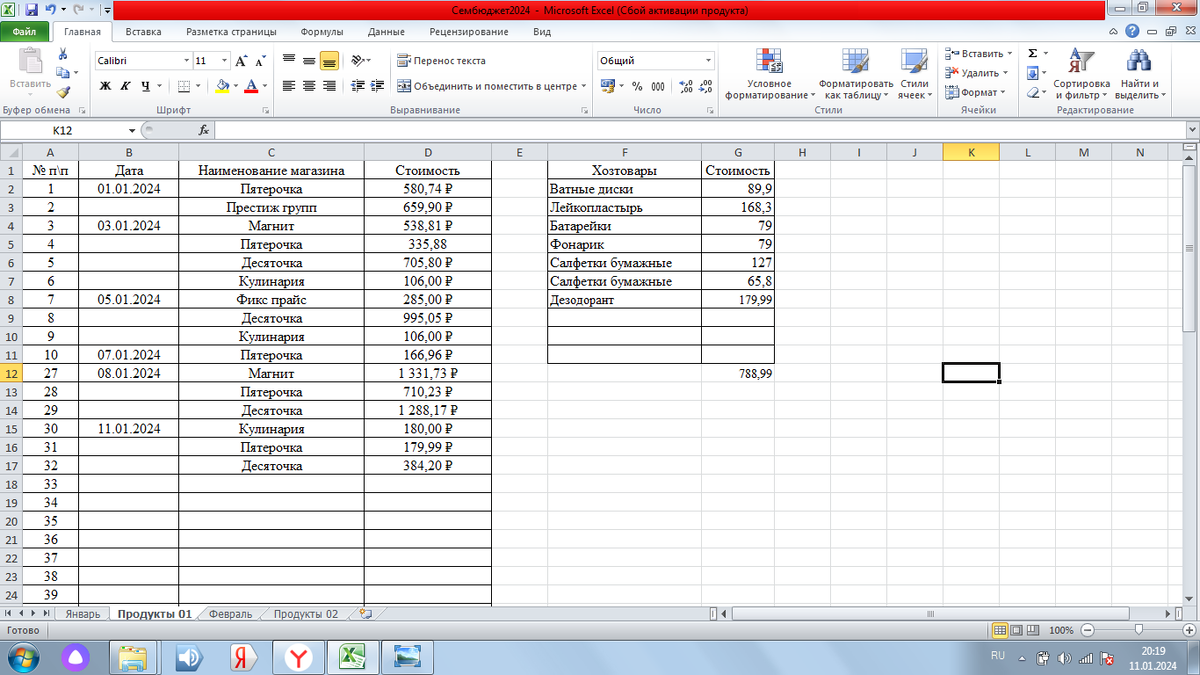
Task: Open Найти и выделить binoculars menu
Action: pyautogui.click(x=1139, y=73)
